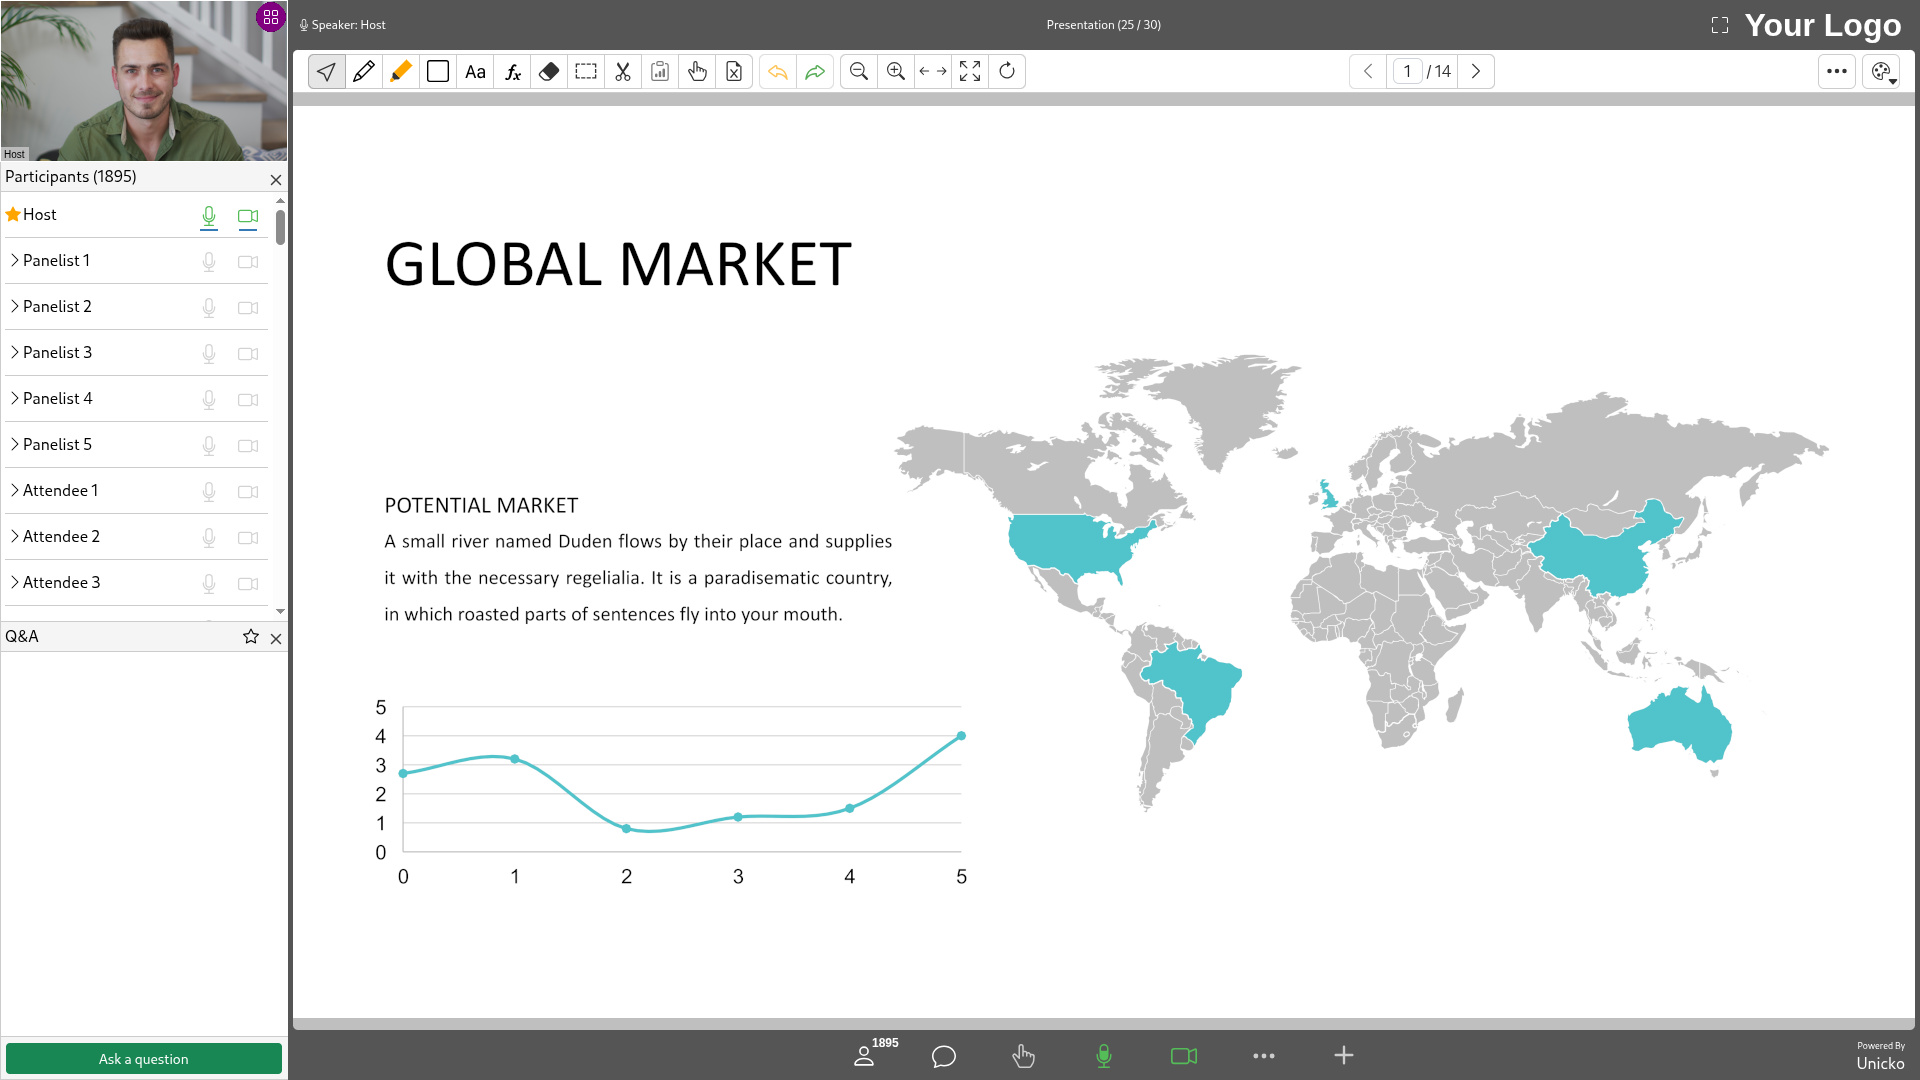Select the hand pan tool
The image size is (1920, 1080).
pos(697,71)
